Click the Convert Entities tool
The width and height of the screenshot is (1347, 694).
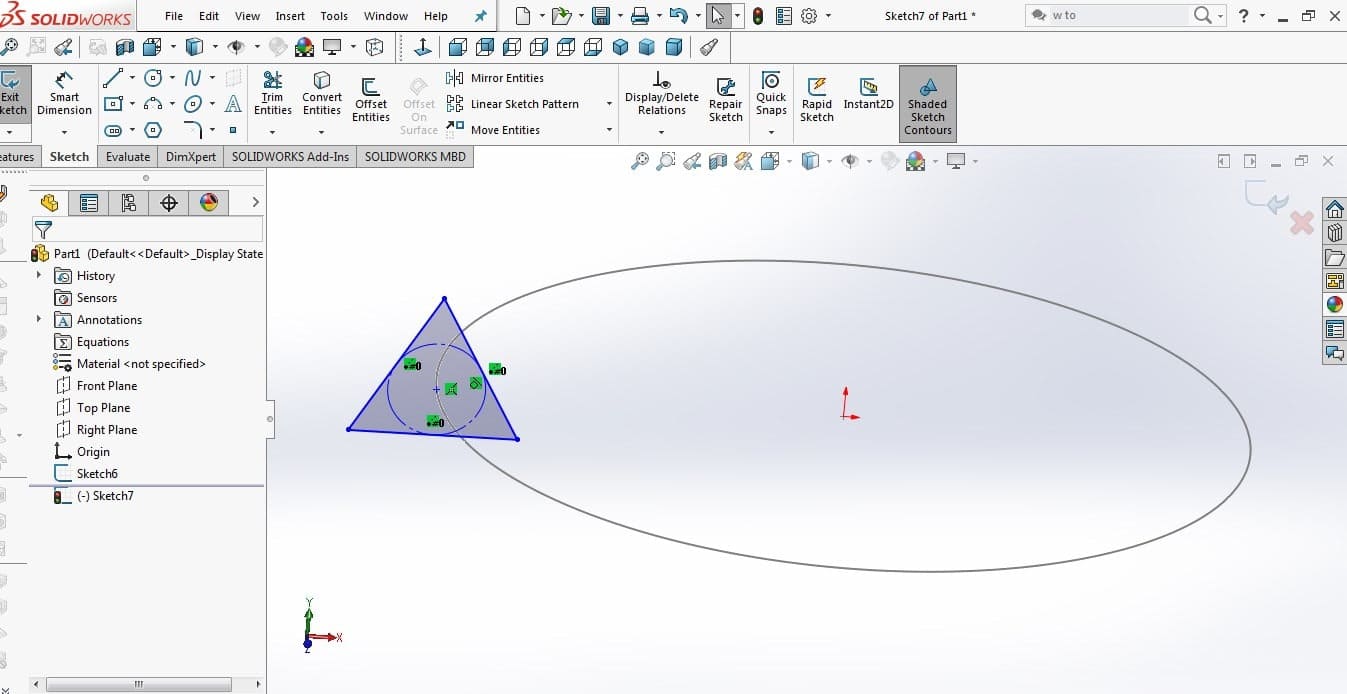click(x=322, y=93)
